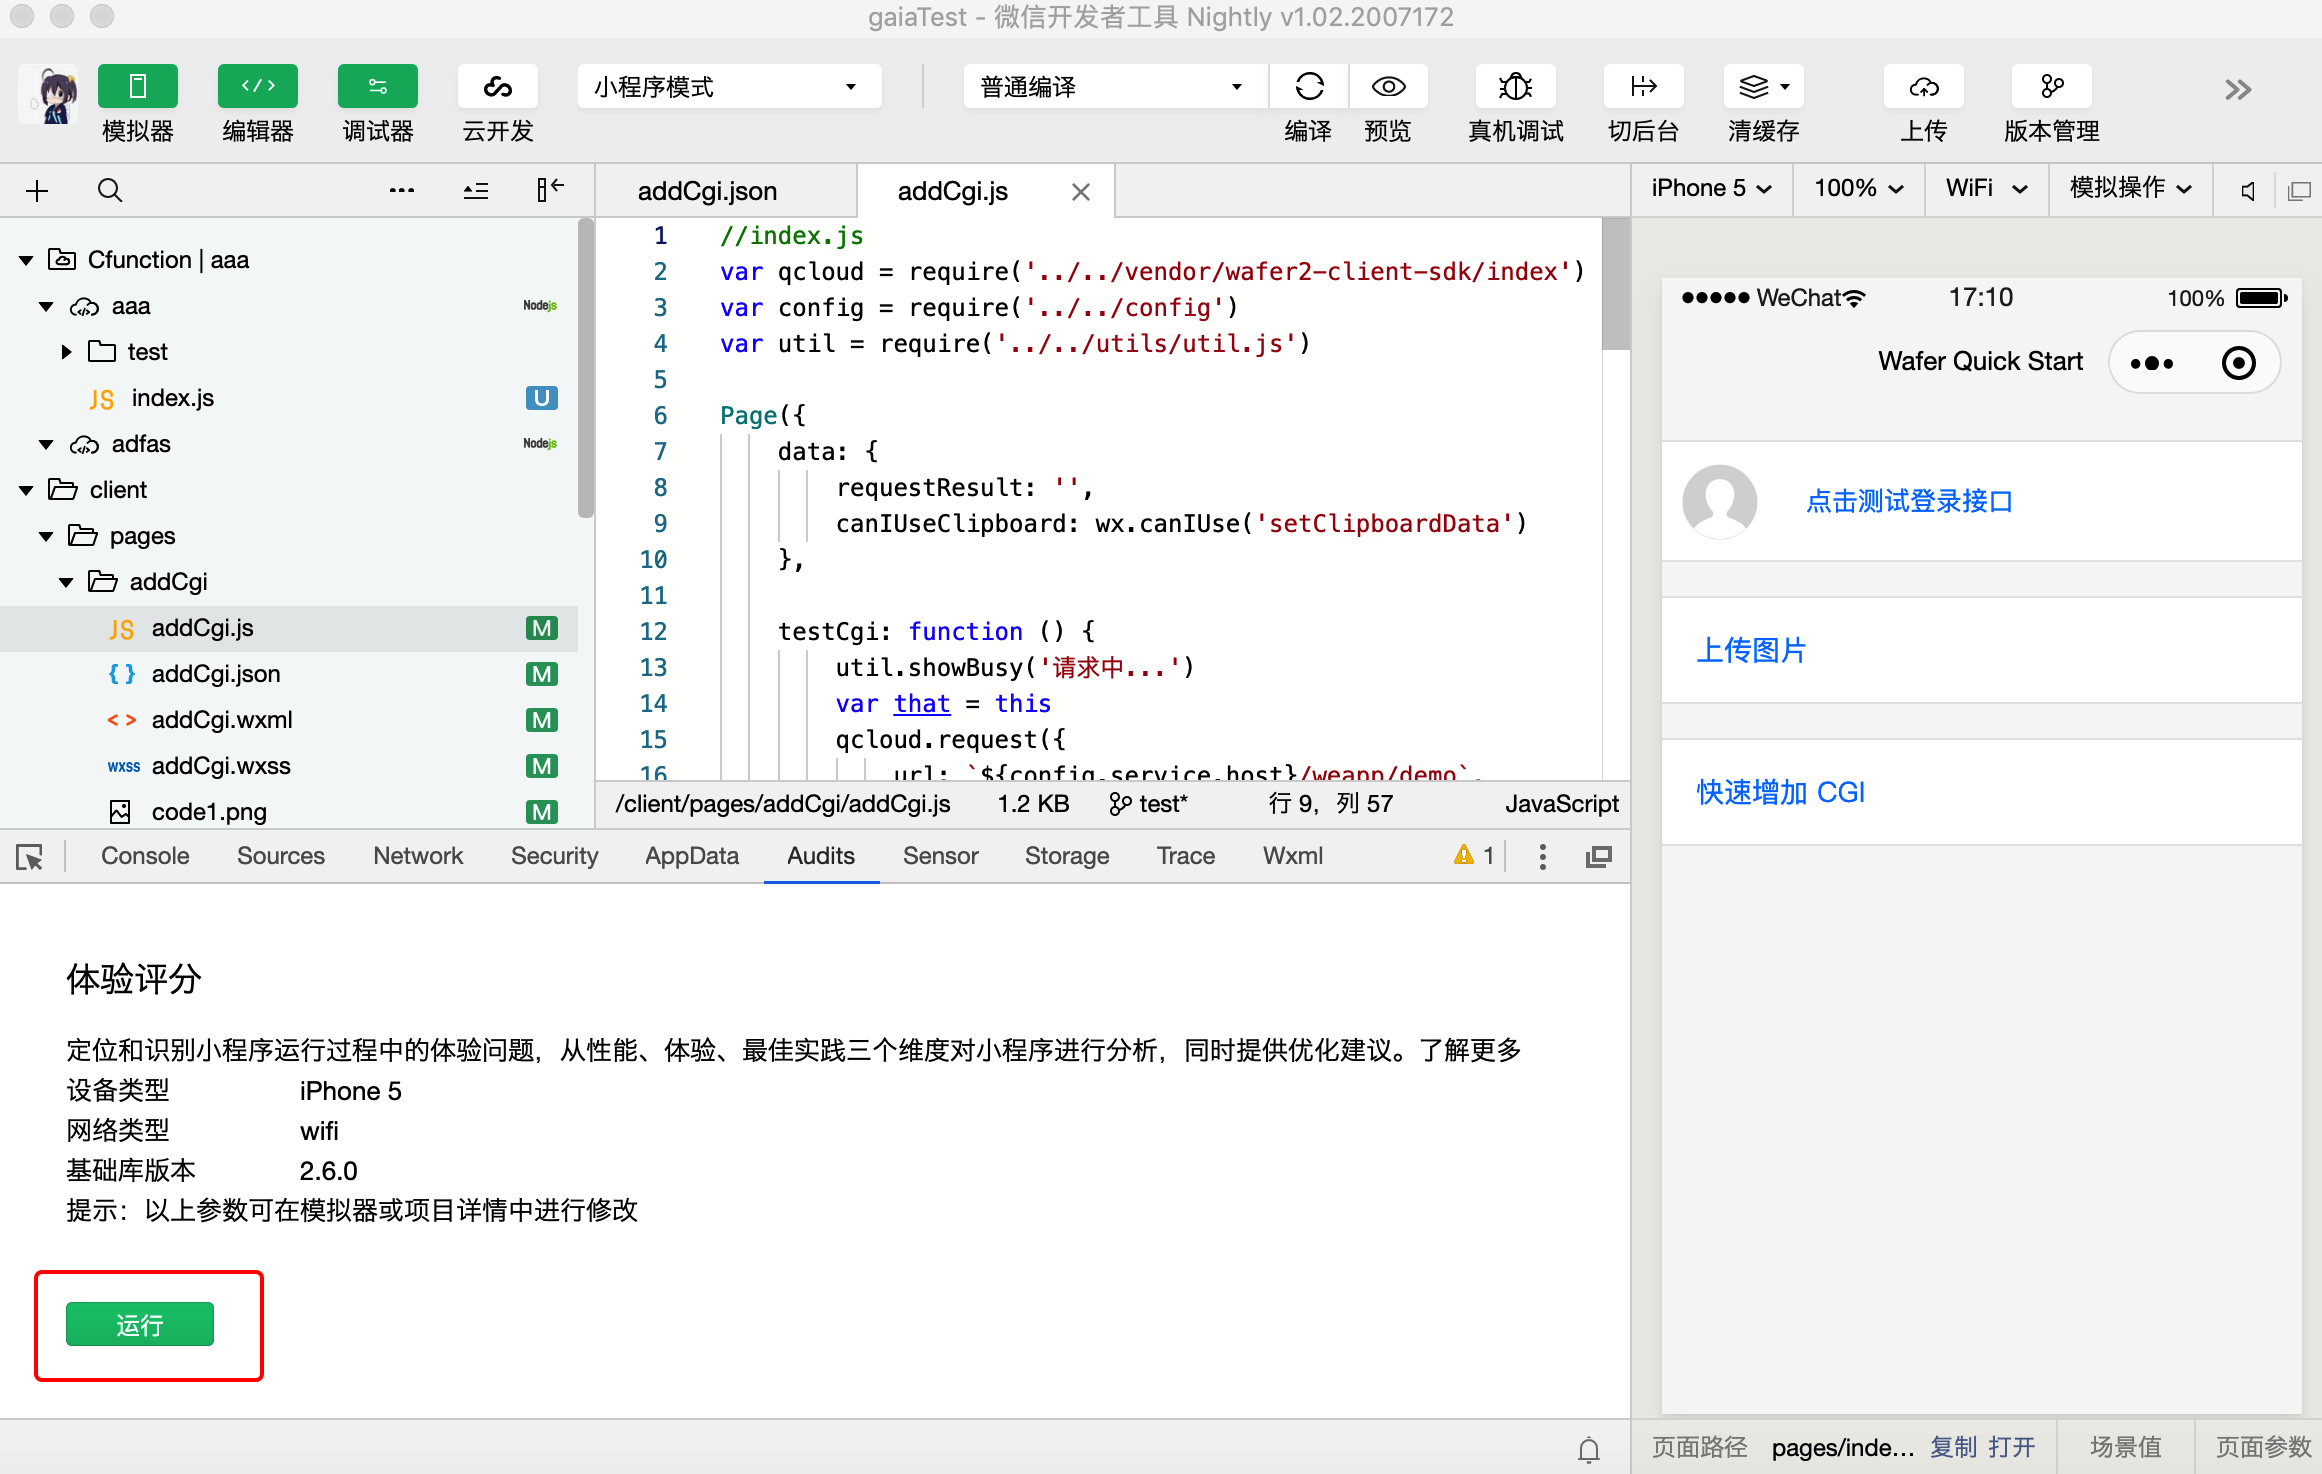Click the green 运行 run button
2322x1474 pixels.
(x=140, y=1325)
